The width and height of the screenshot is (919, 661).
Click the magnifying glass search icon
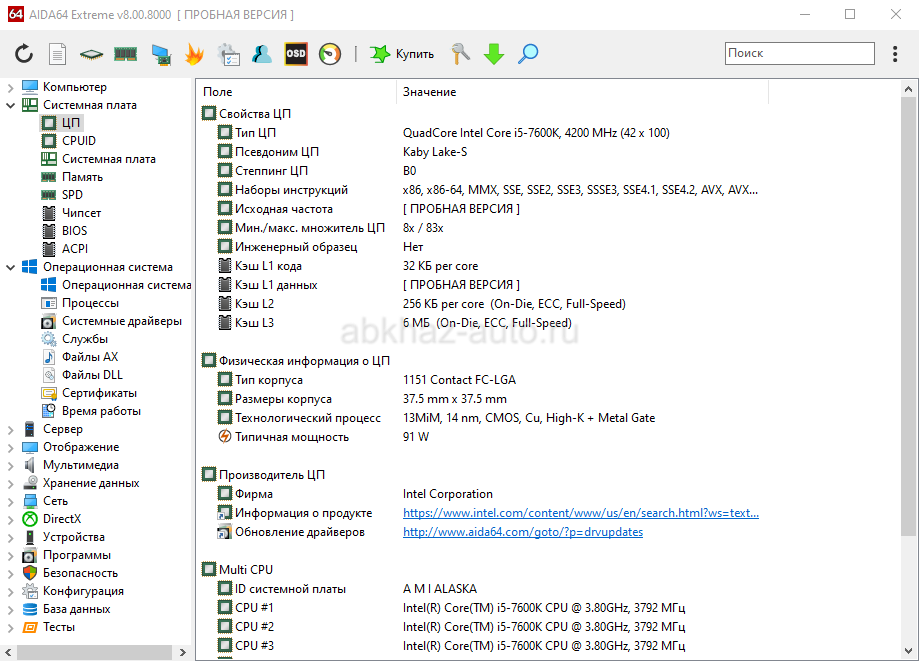(x=528, y=54)
